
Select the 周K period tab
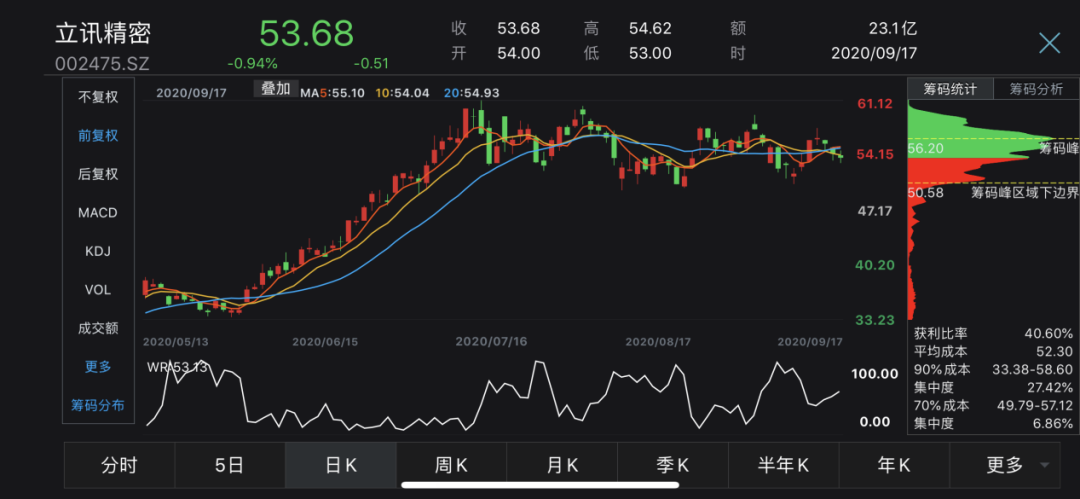click(x=451, y=466)
